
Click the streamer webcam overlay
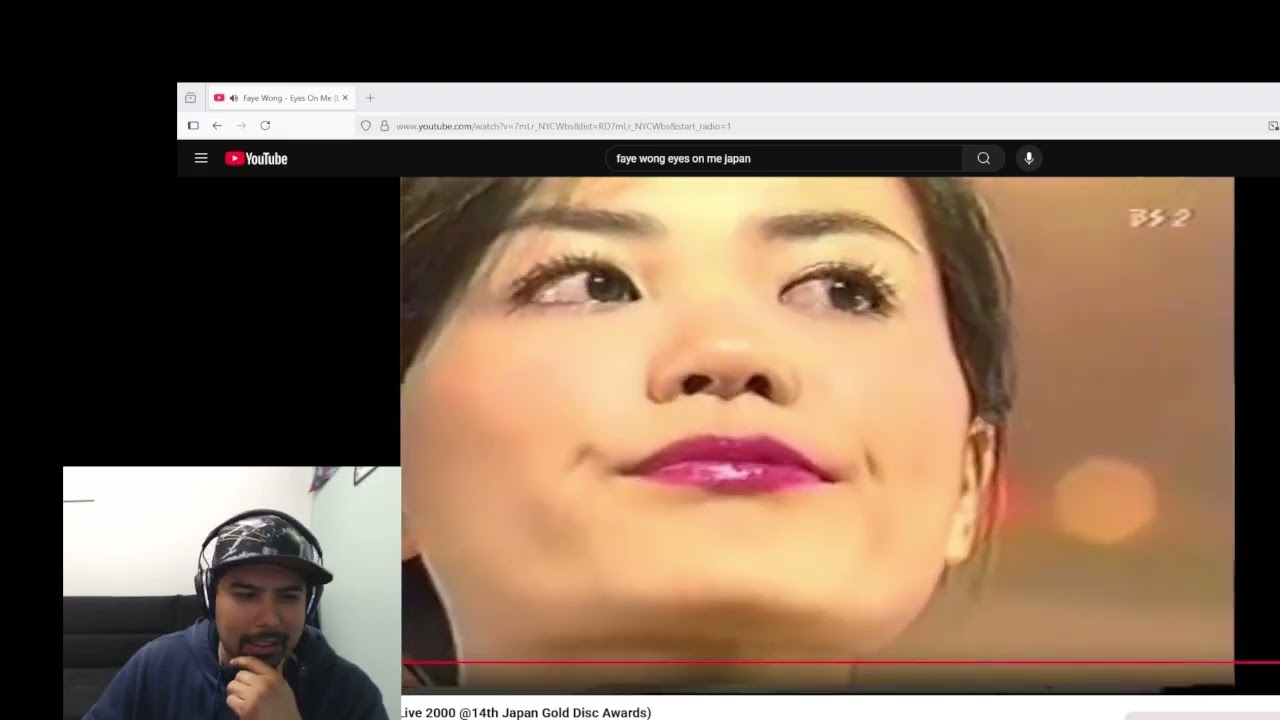(231, 593)
